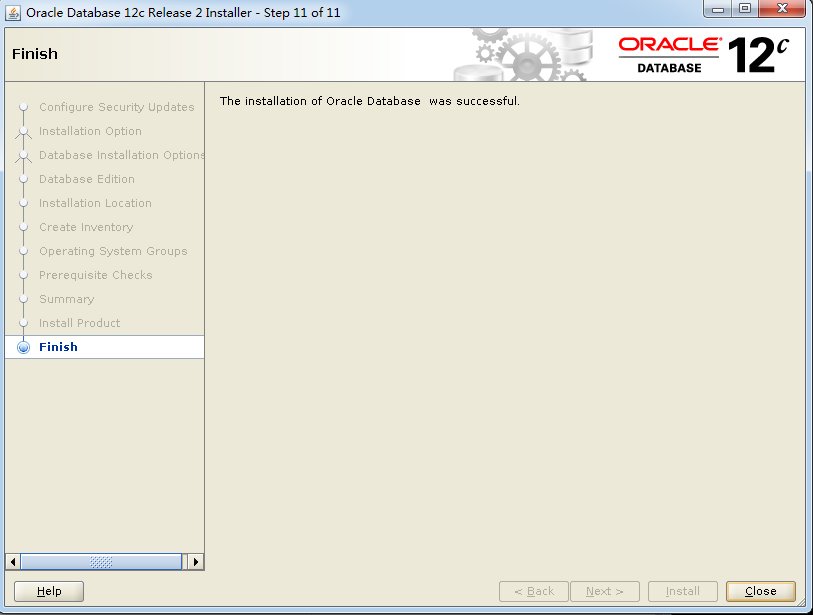Select Summary step in sidebar

(66, 299)
